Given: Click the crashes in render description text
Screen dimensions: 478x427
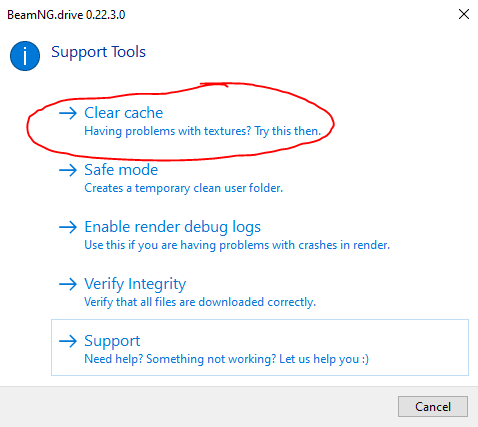Looking at the screenshot, I should (x=237, y=245).
